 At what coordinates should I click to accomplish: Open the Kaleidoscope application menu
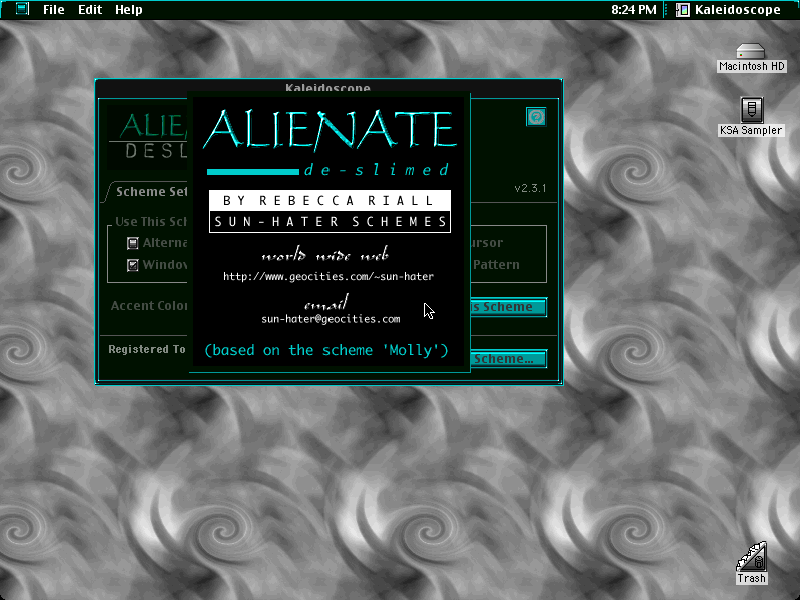729,10
